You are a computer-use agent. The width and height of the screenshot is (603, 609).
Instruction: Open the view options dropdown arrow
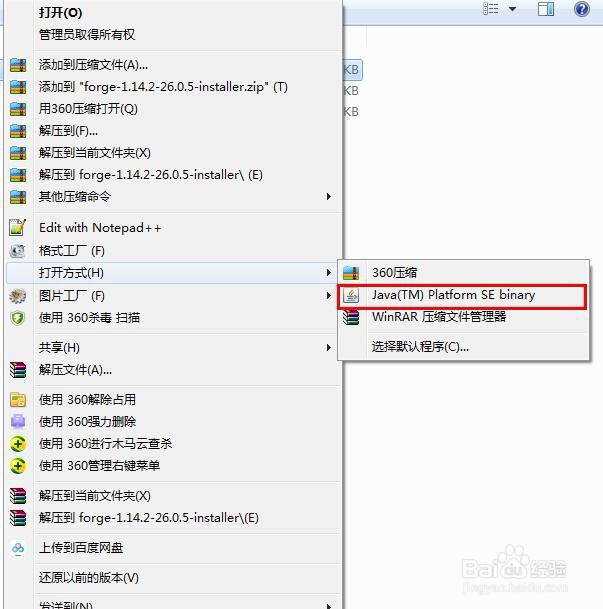(513, 9)
